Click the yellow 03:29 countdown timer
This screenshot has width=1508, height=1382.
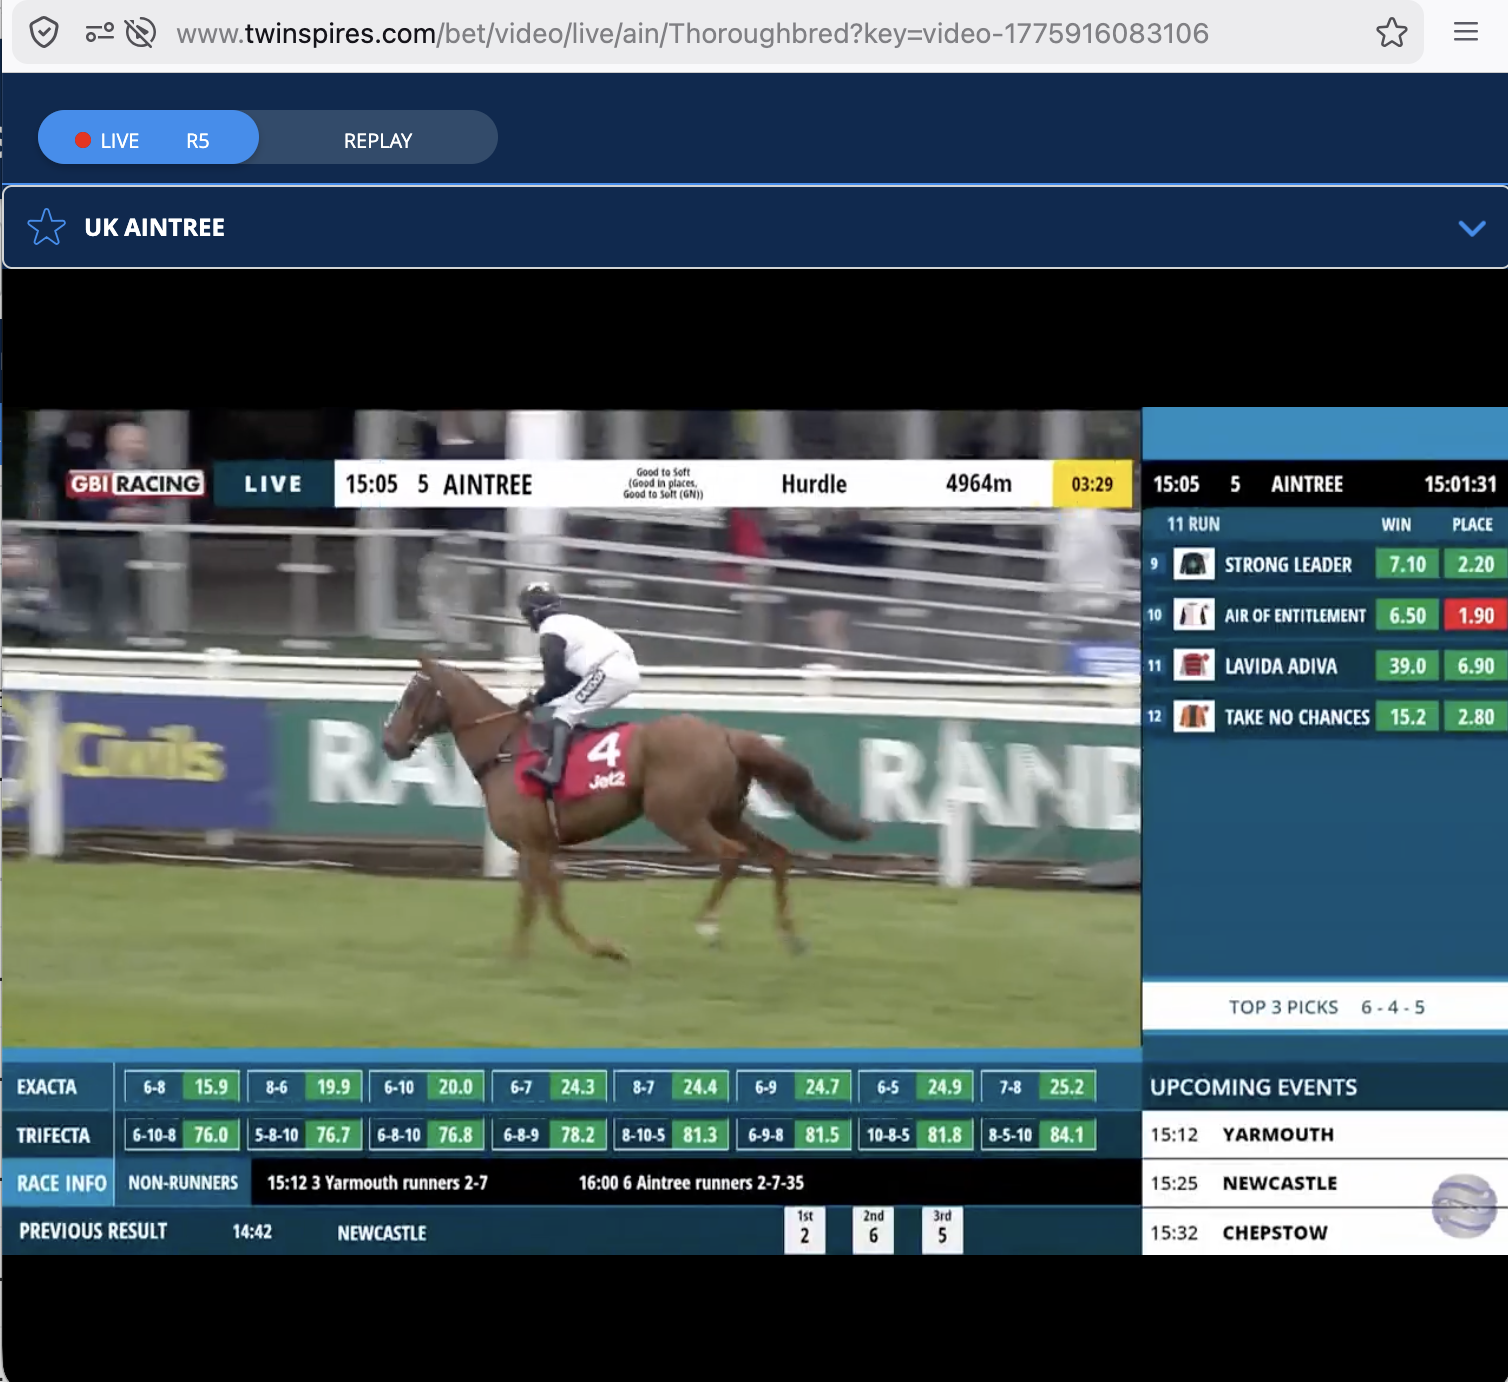(x=1092, y=484)
